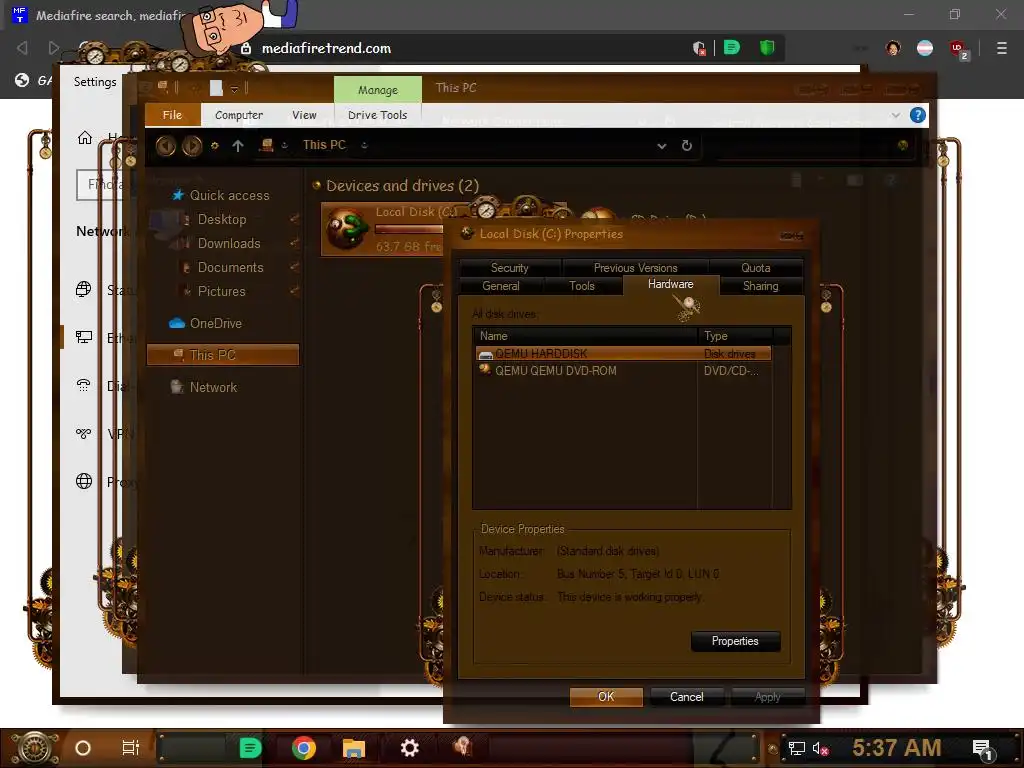Open the Start menu gear button
This screenshot has height=768, width=1024.
pos(33,748)
